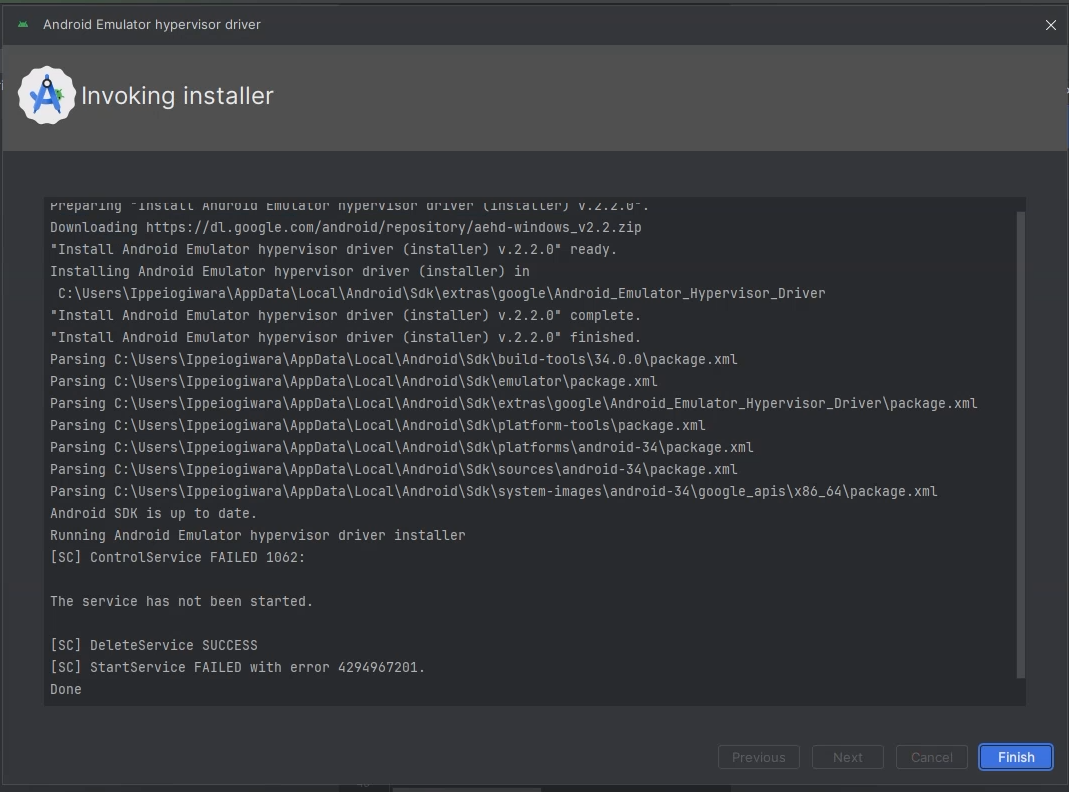This screenshot has height=792, width=1069.
Task: Click the aehd-windows_v2.2.zip download URL line
Action: point(346,228)
